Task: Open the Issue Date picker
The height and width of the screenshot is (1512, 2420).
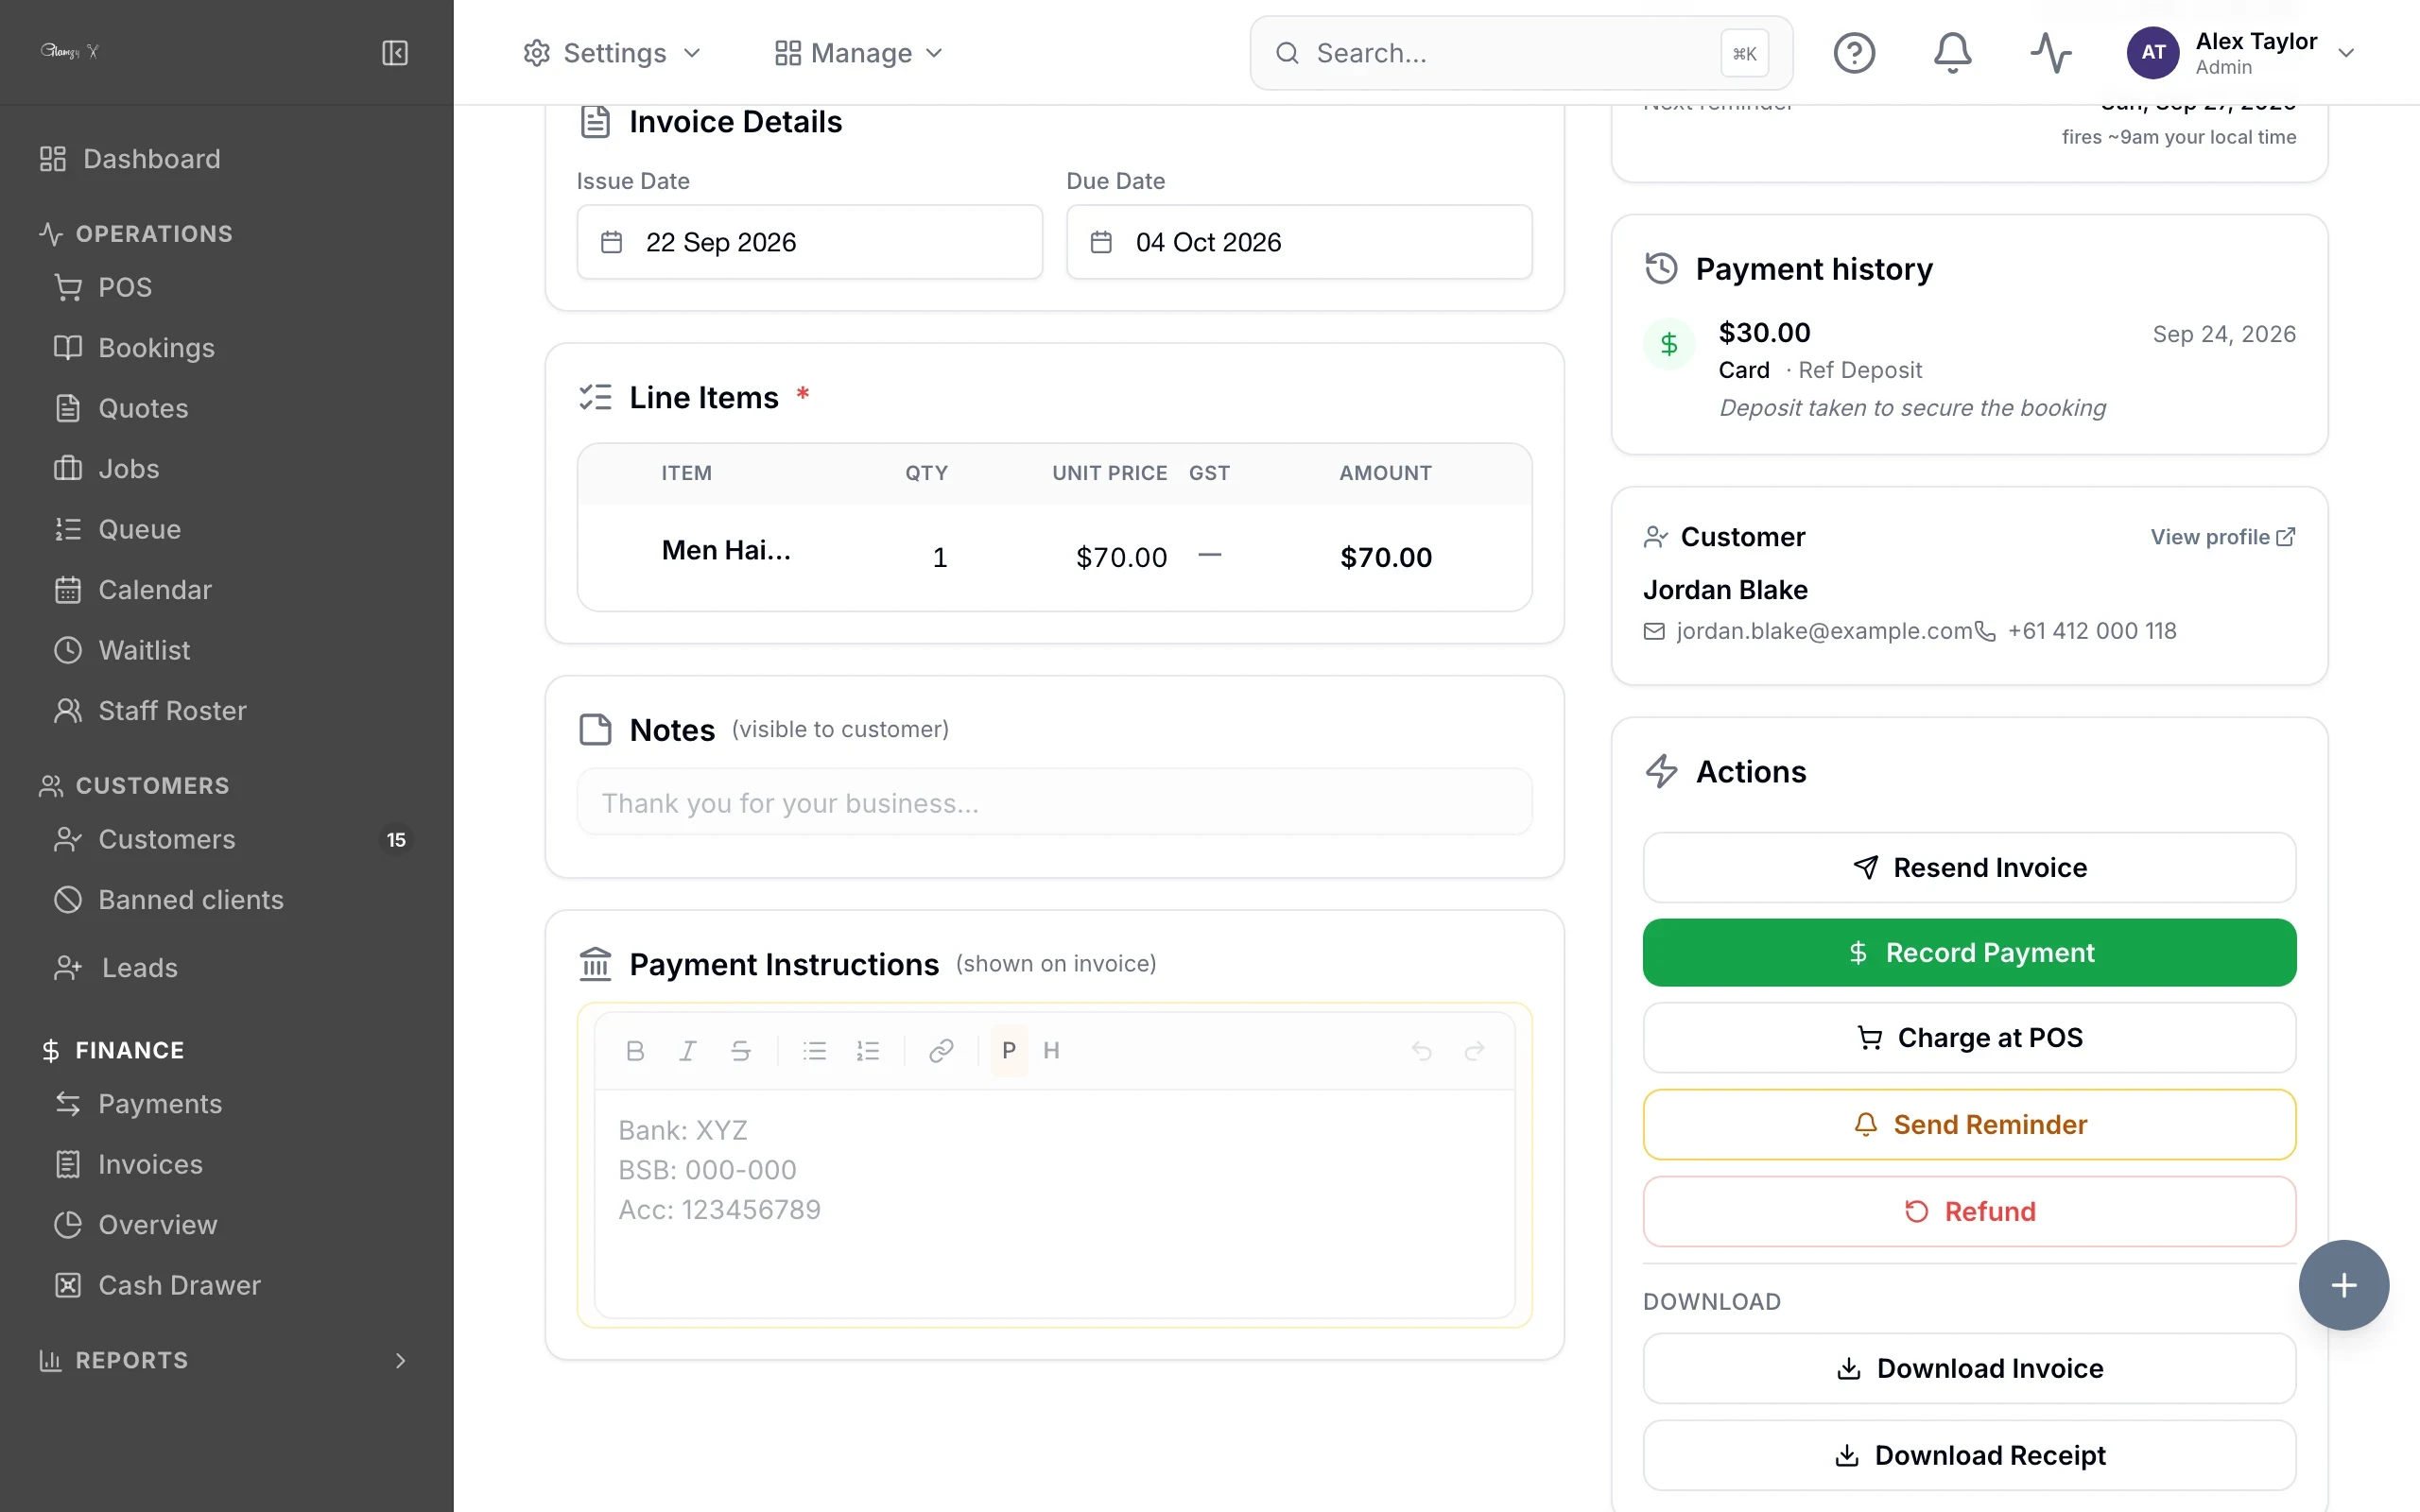Action: (x=809, y=242)
